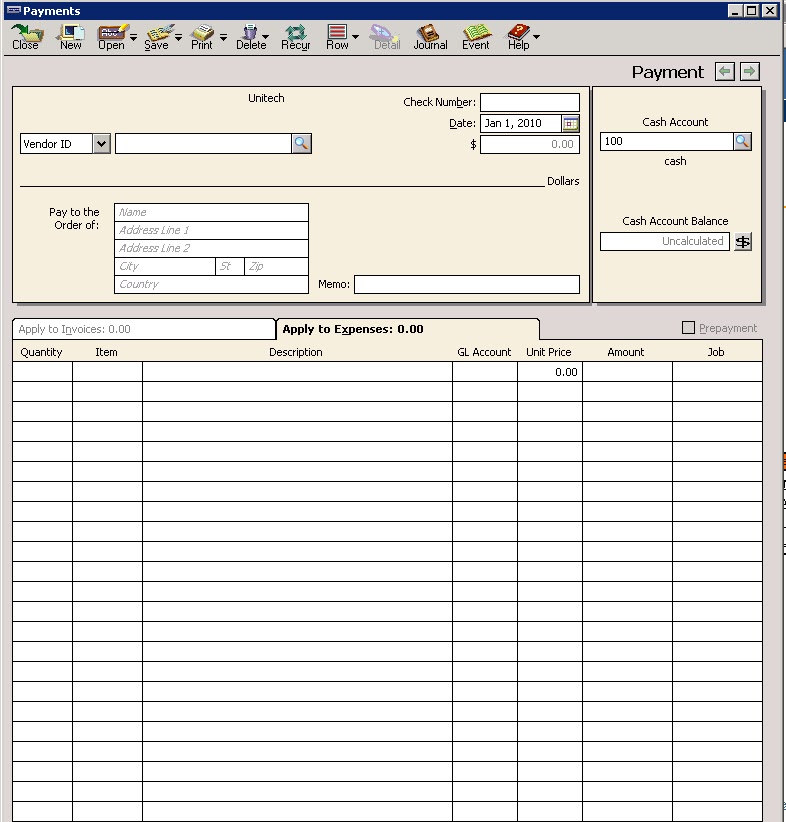Click the St state field

[x=230, y=266]
